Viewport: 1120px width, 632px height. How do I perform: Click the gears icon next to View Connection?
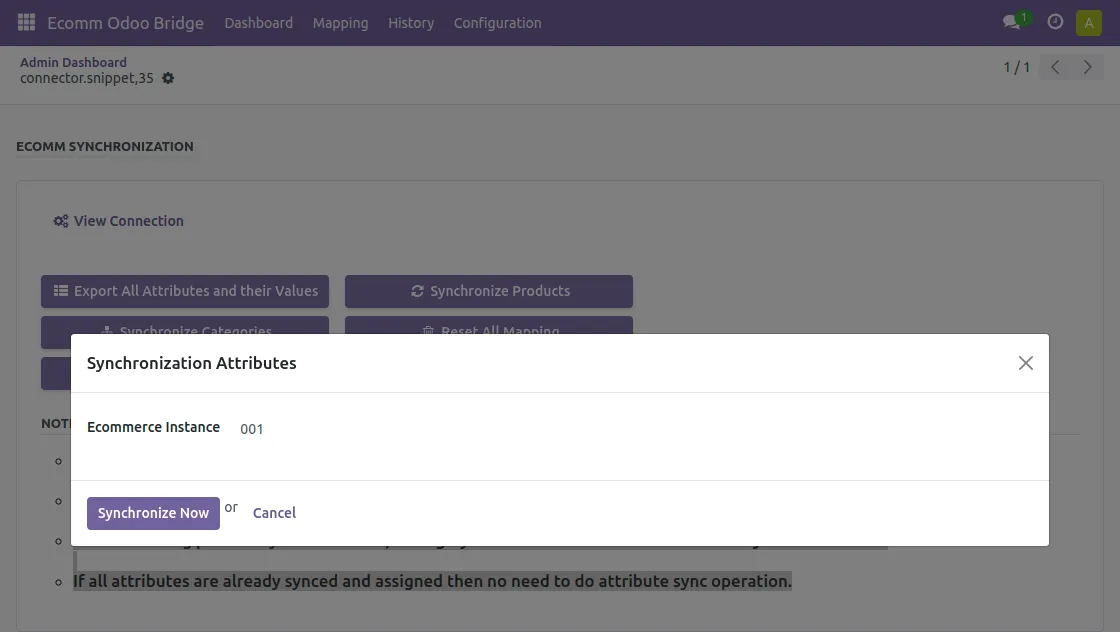[x=60, y=220]
